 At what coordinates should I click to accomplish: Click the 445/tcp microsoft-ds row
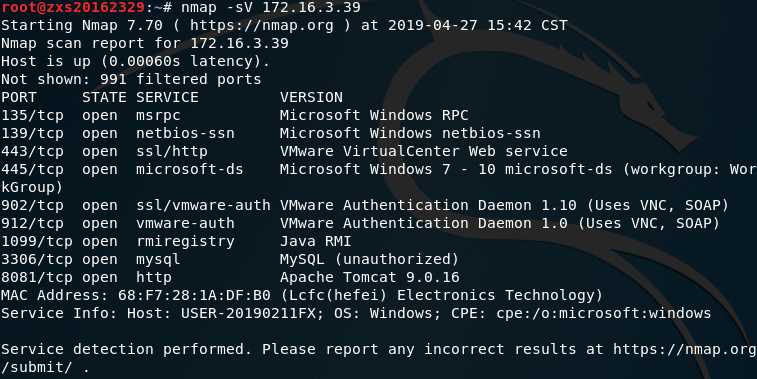click(378, 169)
